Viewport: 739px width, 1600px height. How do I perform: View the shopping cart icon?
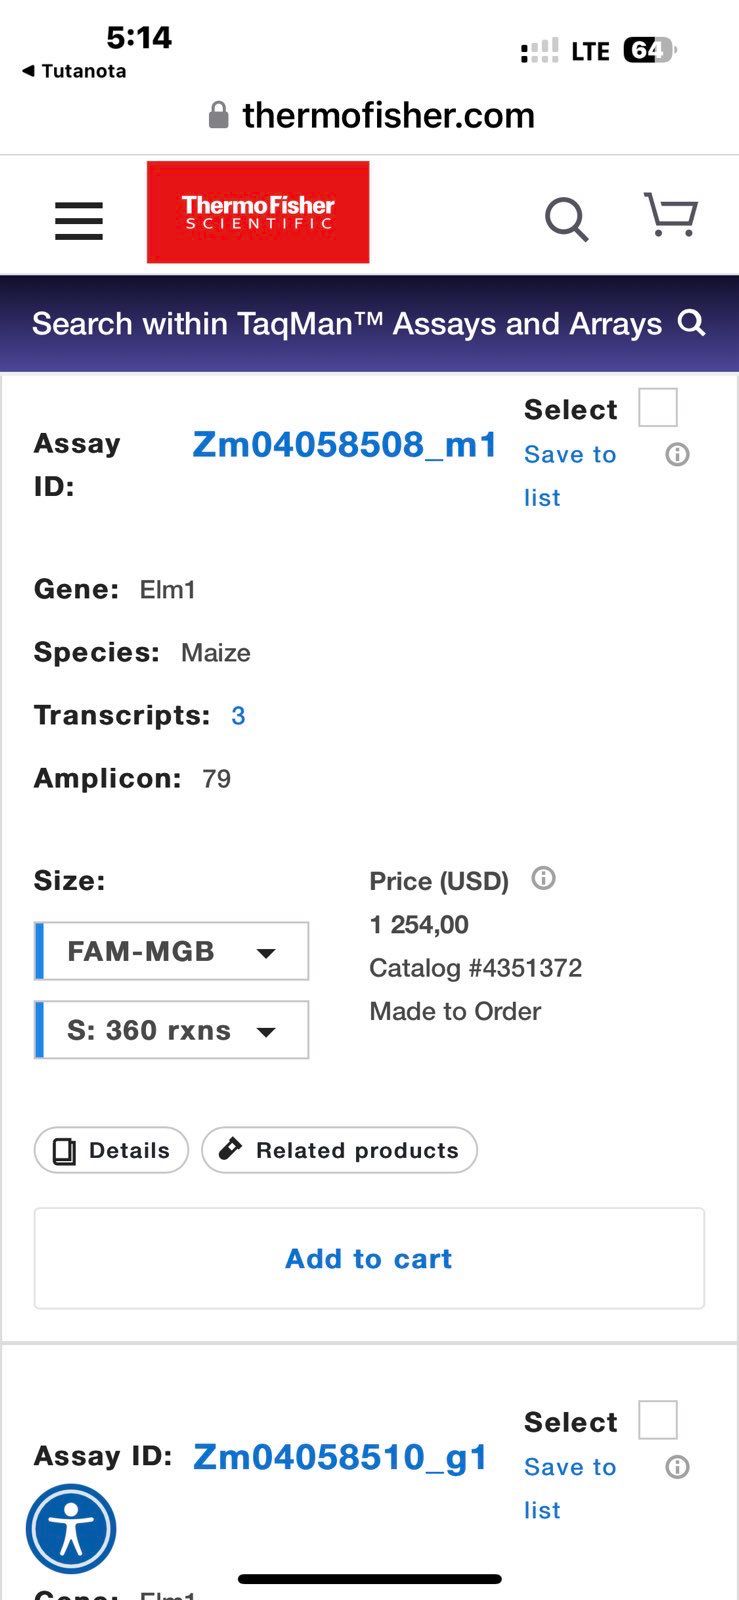point(670,215)
